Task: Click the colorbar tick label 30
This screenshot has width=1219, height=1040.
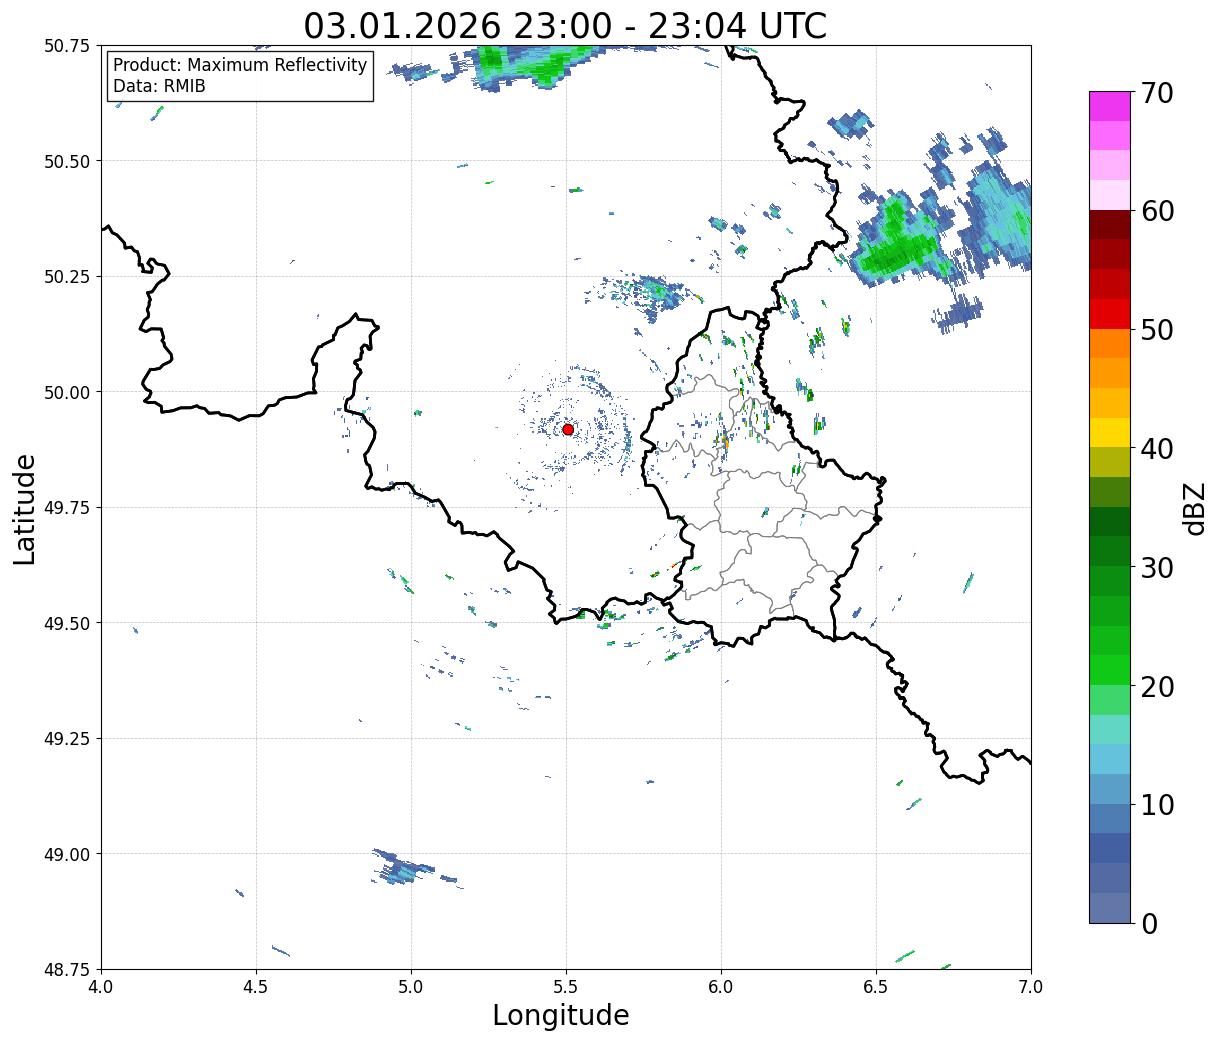Action: coord(1156,568)
